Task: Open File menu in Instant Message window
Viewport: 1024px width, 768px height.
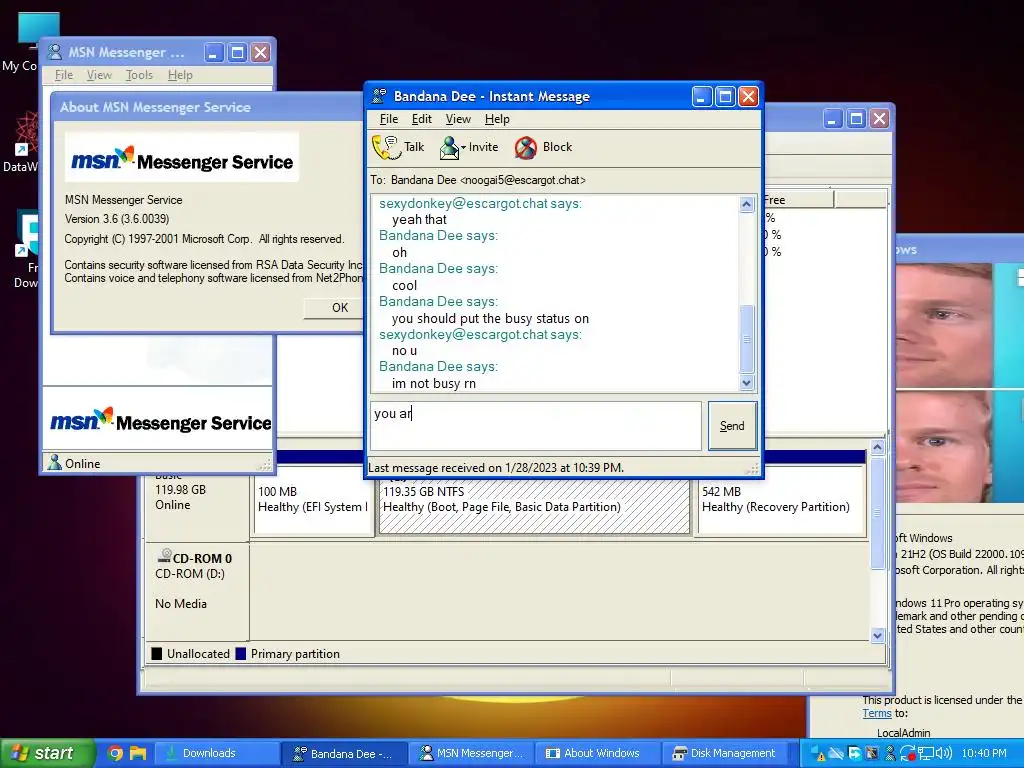Action: coord(389,119)
